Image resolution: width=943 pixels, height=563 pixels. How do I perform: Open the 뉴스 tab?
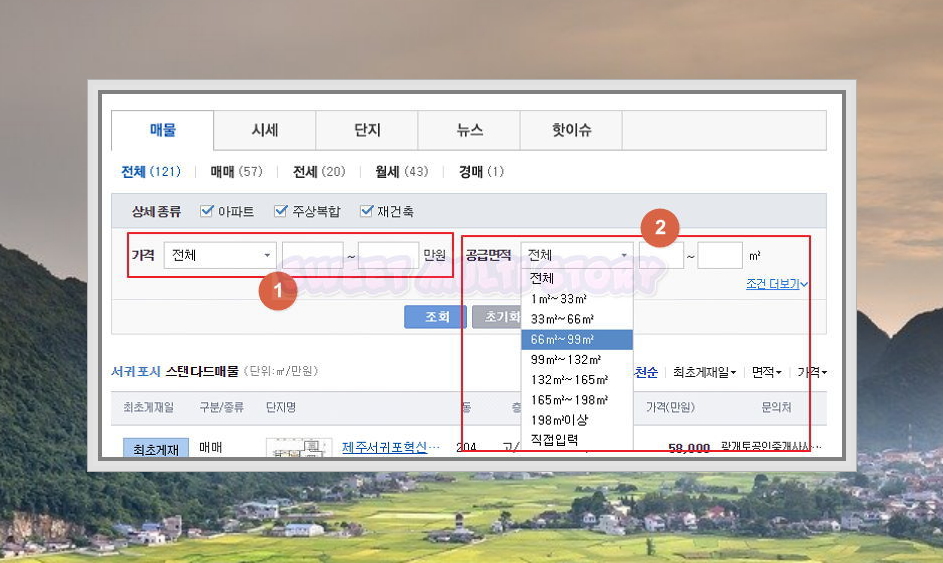pos(469,130)
